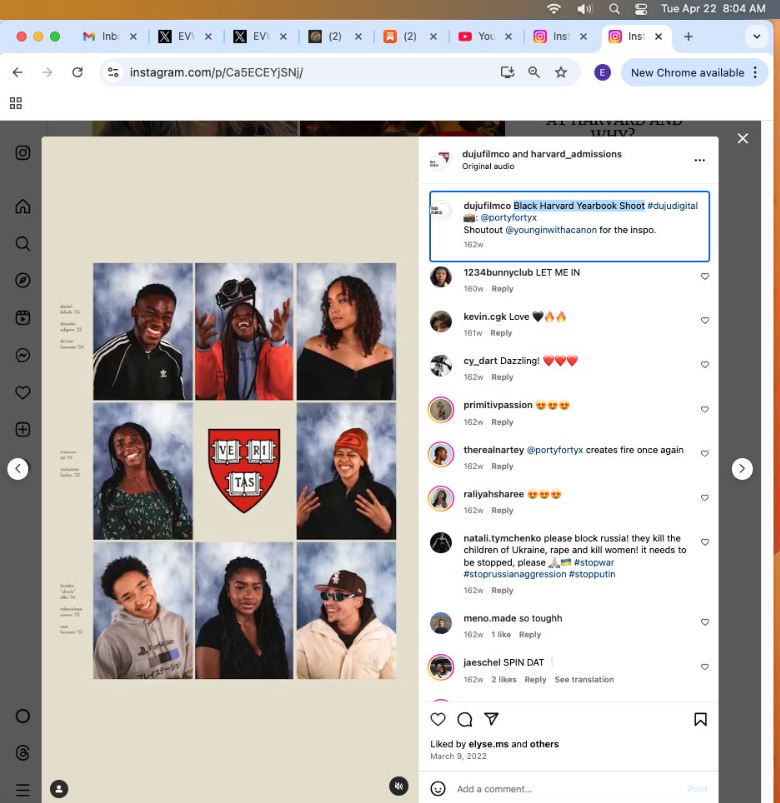
Task: Open Messenger in the sidebar
Action: coord(23,355)
